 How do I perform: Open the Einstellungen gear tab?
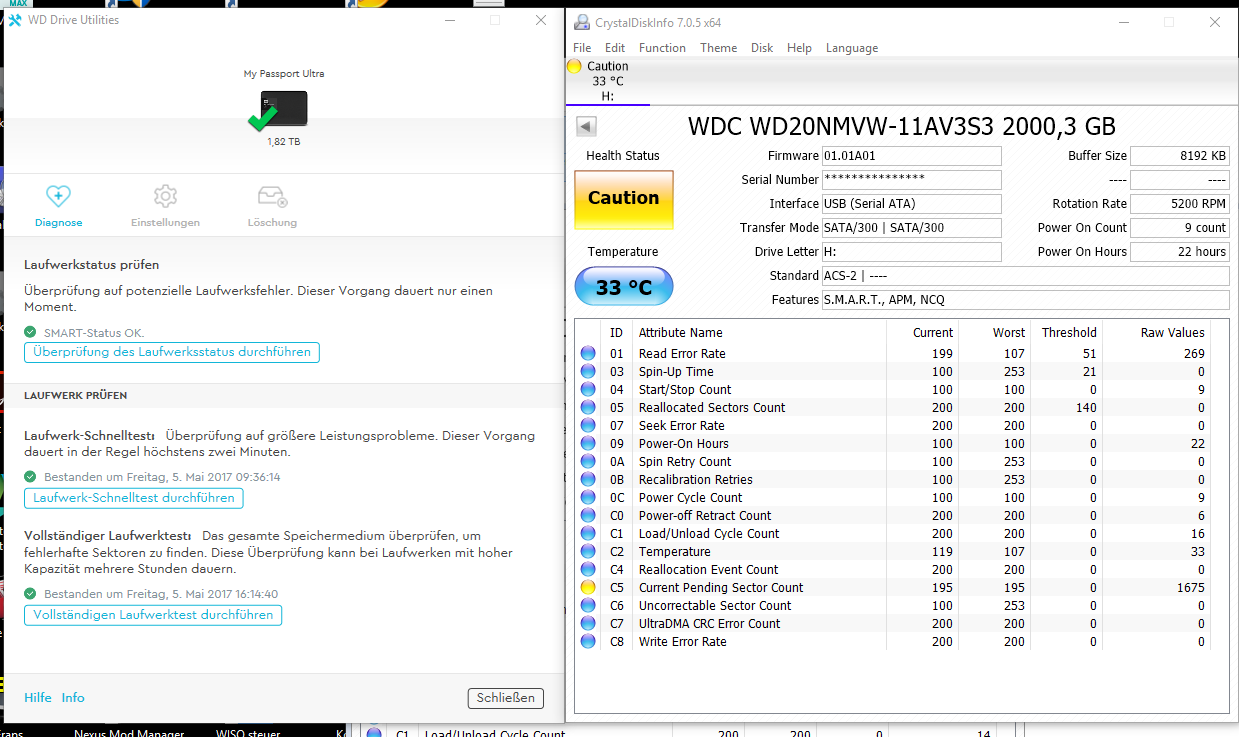[x=165, y=206]
